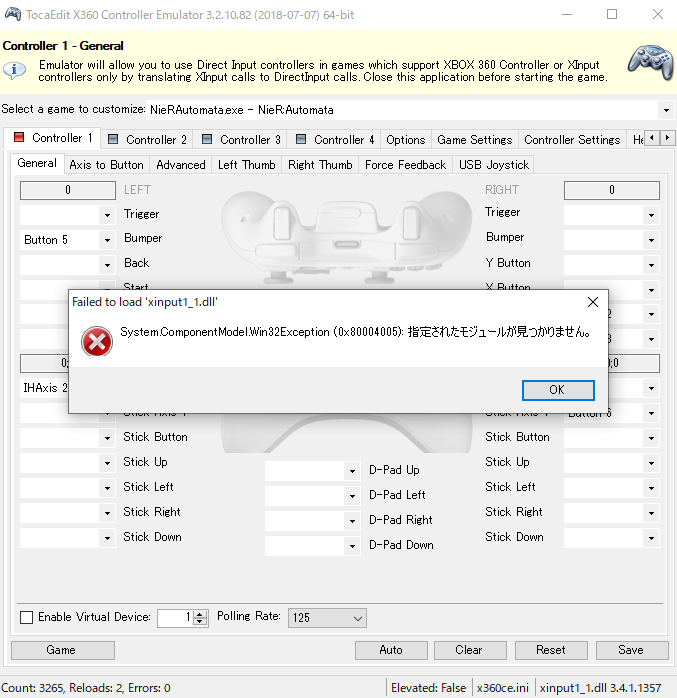Click the left Stick Down mapping field
This screenshot has width=677, height=698.
click(60, 538)
